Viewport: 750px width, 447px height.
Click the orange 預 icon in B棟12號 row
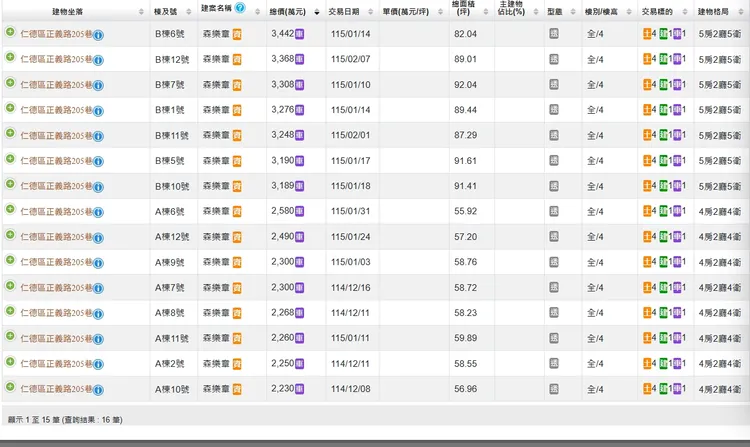coord(237,60)
